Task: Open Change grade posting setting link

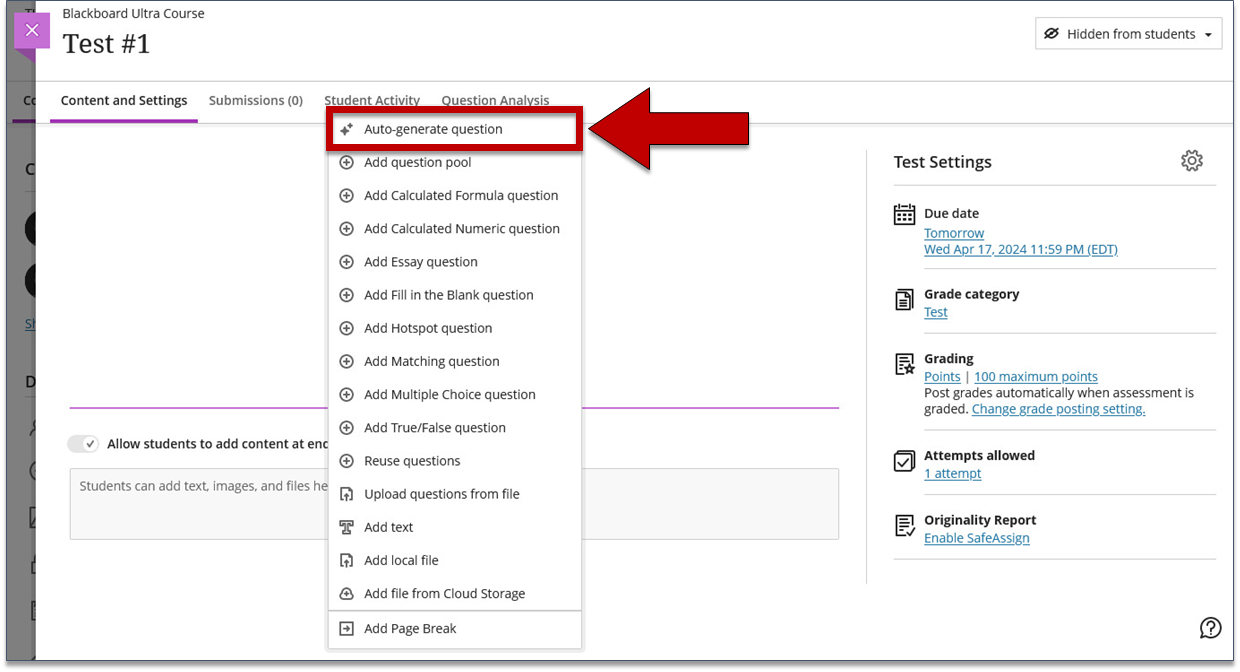Action: point(1058,409)
